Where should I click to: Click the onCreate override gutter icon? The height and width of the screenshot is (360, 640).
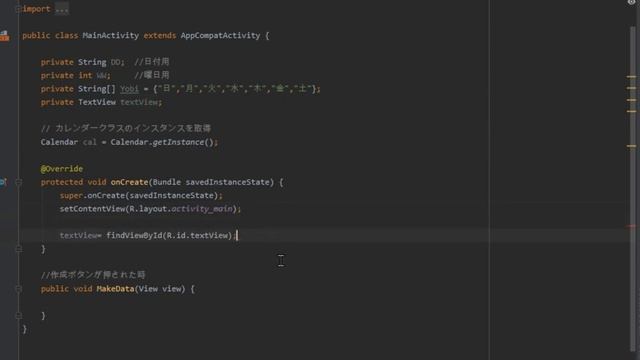click(x=3, y=182)
